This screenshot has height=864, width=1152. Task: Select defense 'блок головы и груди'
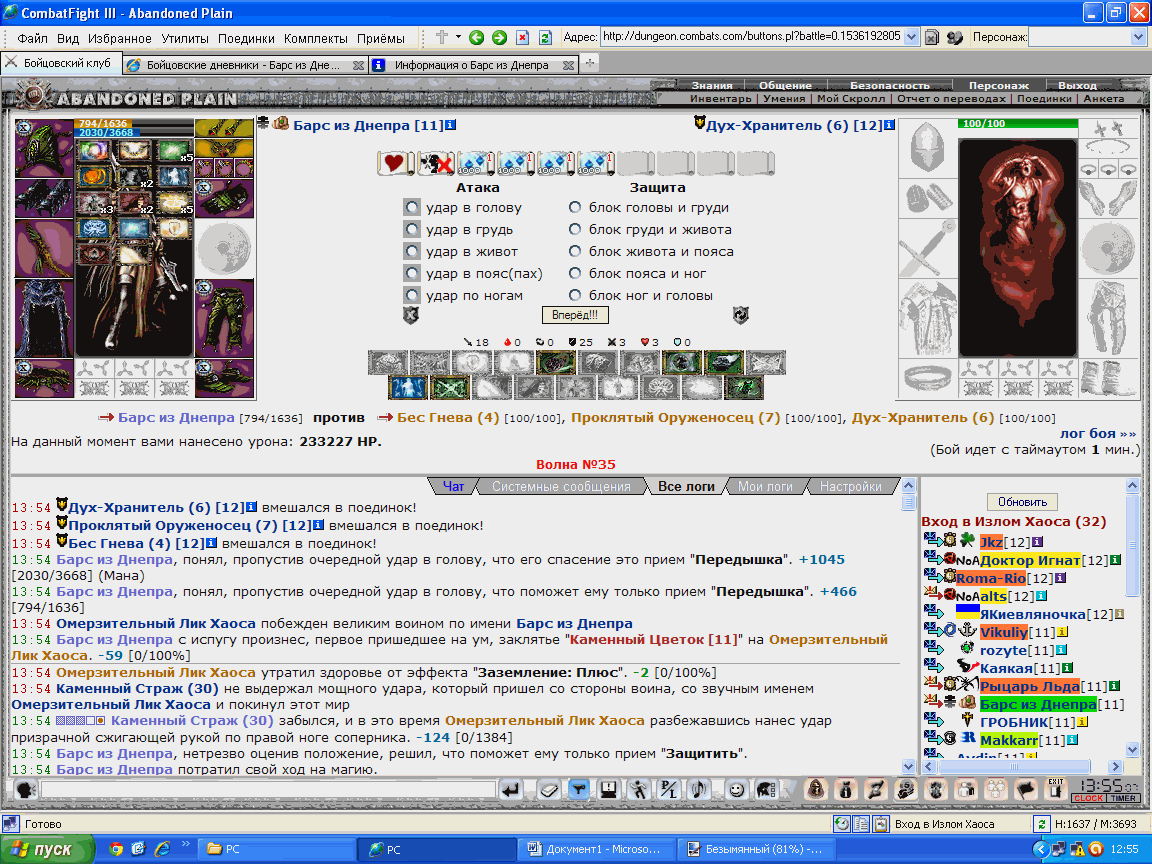pos(575,208)
